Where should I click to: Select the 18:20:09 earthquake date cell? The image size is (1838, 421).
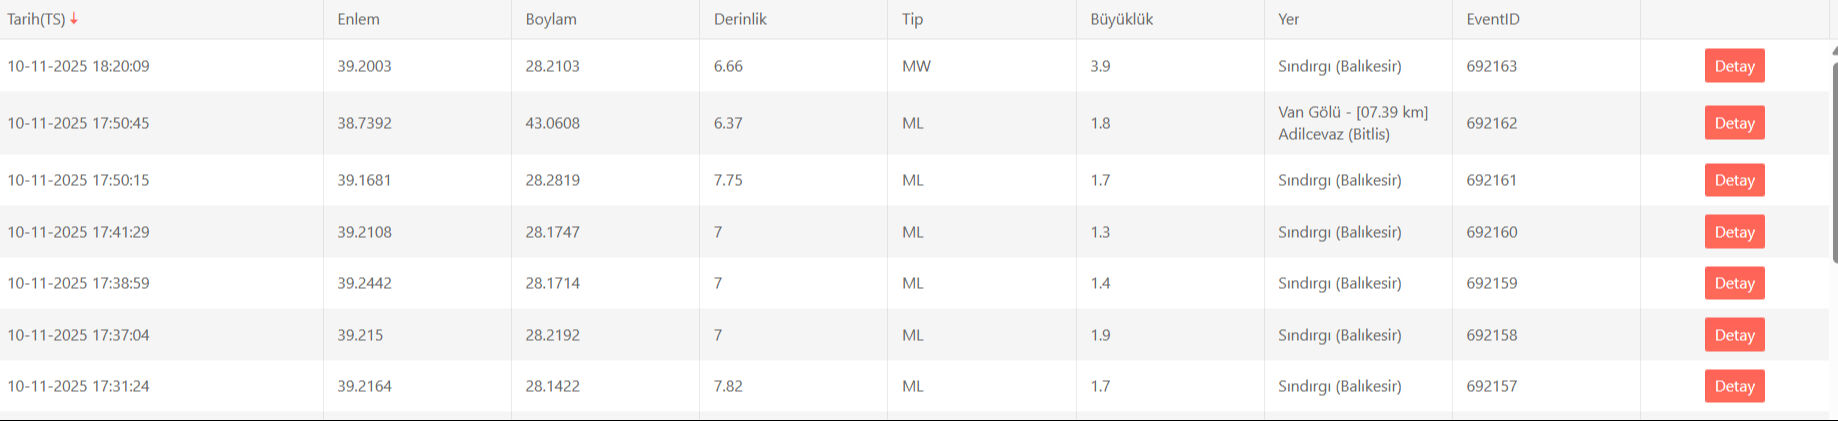pyautogui.click(x=78, y=66)
